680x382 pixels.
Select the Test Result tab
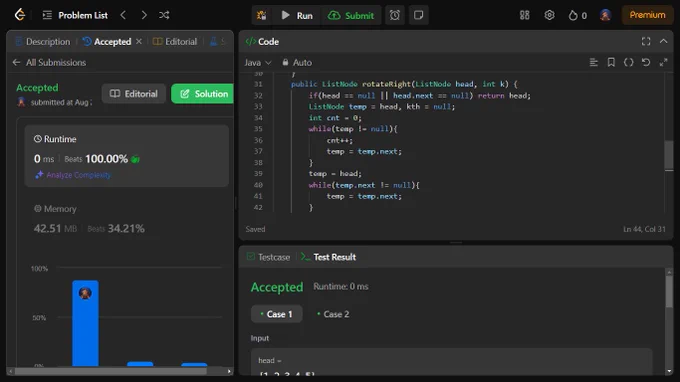(328, 257)
